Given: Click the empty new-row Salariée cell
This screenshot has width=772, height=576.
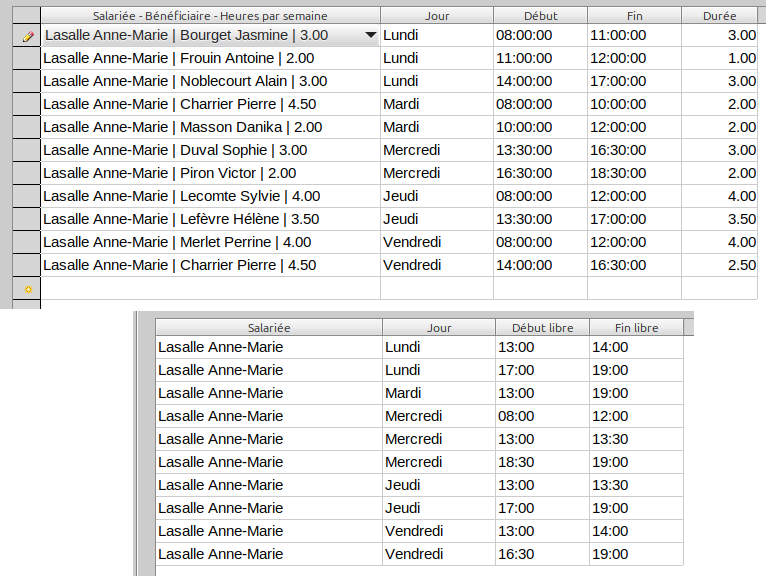Looking at the screenshot, I should click(x=211, y=288).
